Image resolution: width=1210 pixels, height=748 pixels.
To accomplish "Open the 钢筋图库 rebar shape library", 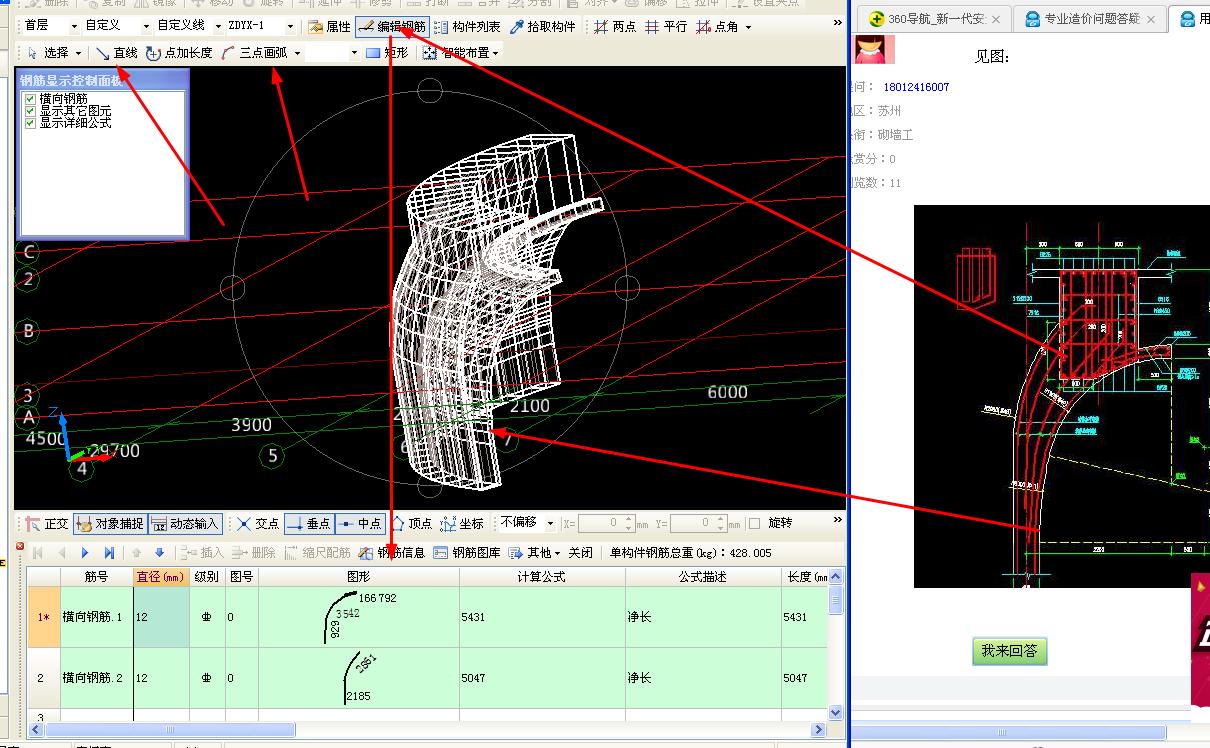I will coord(467,552).
